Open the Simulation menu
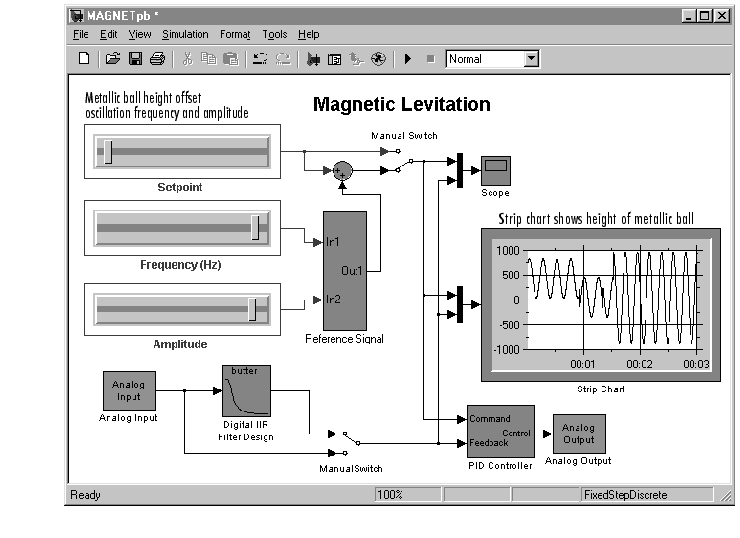The width and height of the screenshot is (740, 538). click(x=185, y=34)
